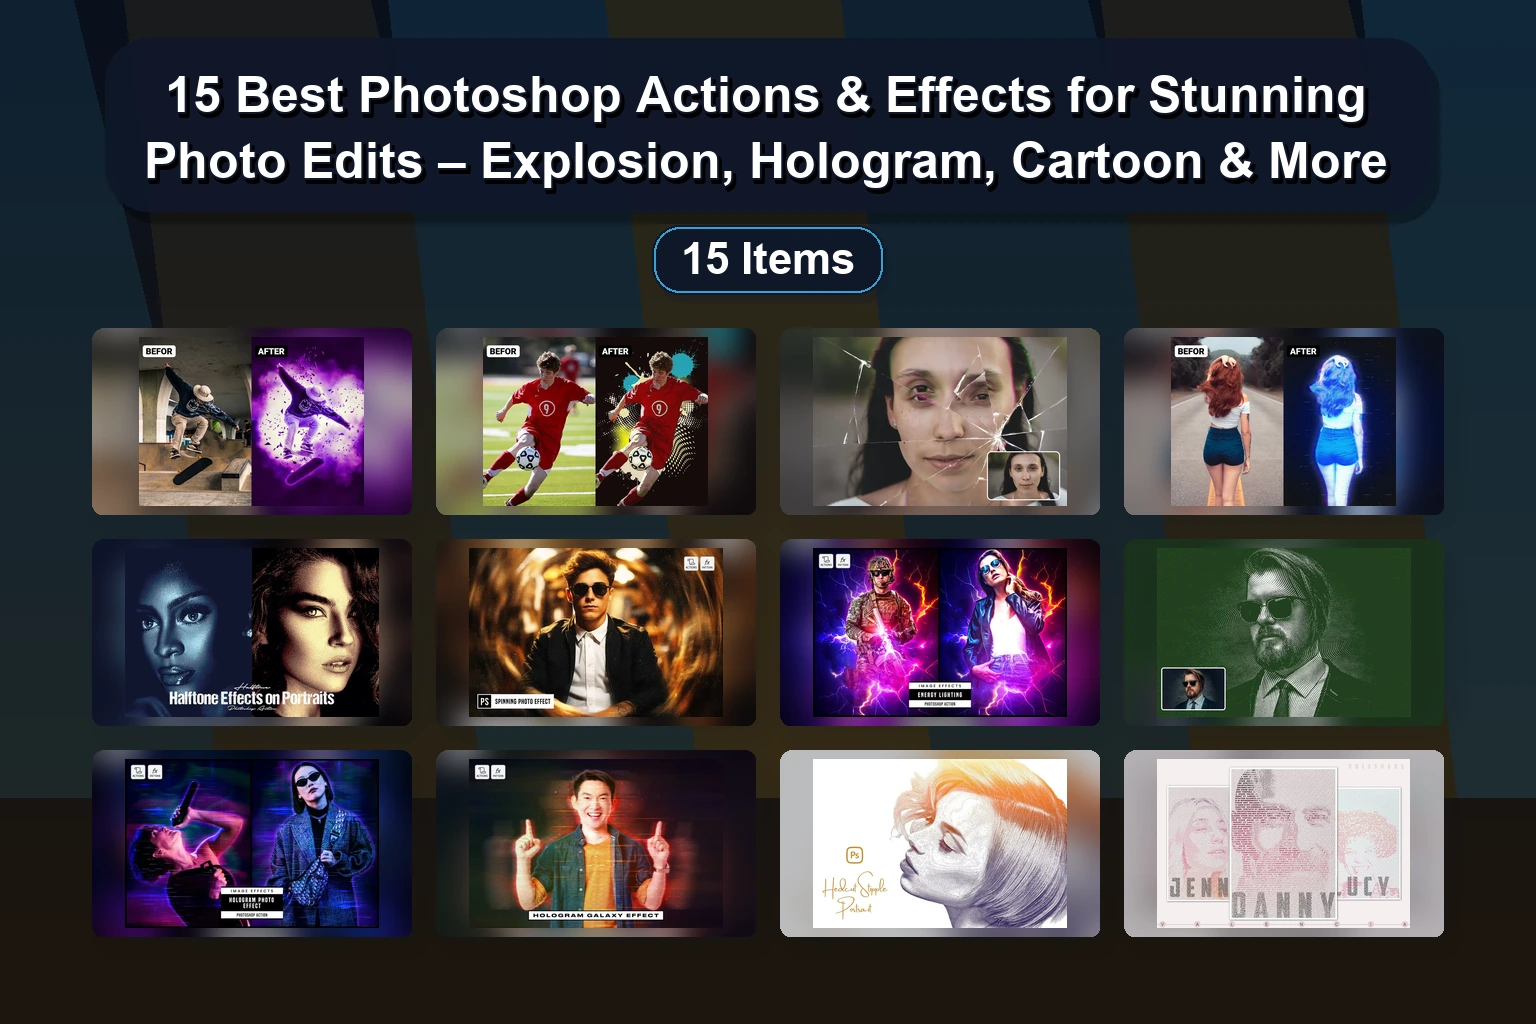Click the 'Halftone Effects on Portraits' caption
The image size is (1536, 1024).
[251, 698]
